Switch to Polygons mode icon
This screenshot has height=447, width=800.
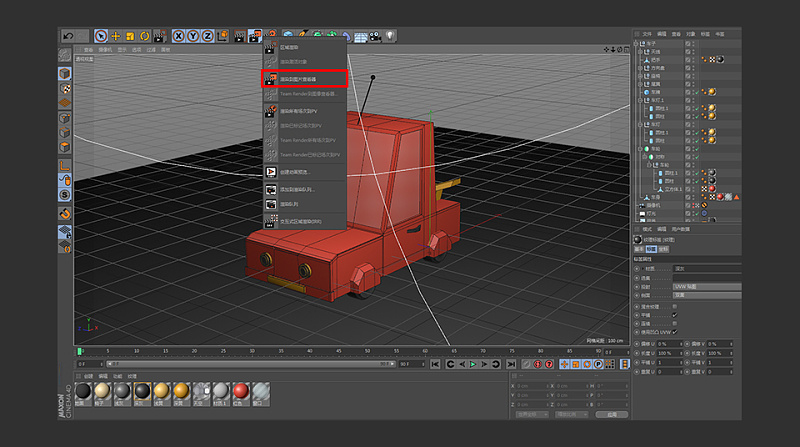65,147
